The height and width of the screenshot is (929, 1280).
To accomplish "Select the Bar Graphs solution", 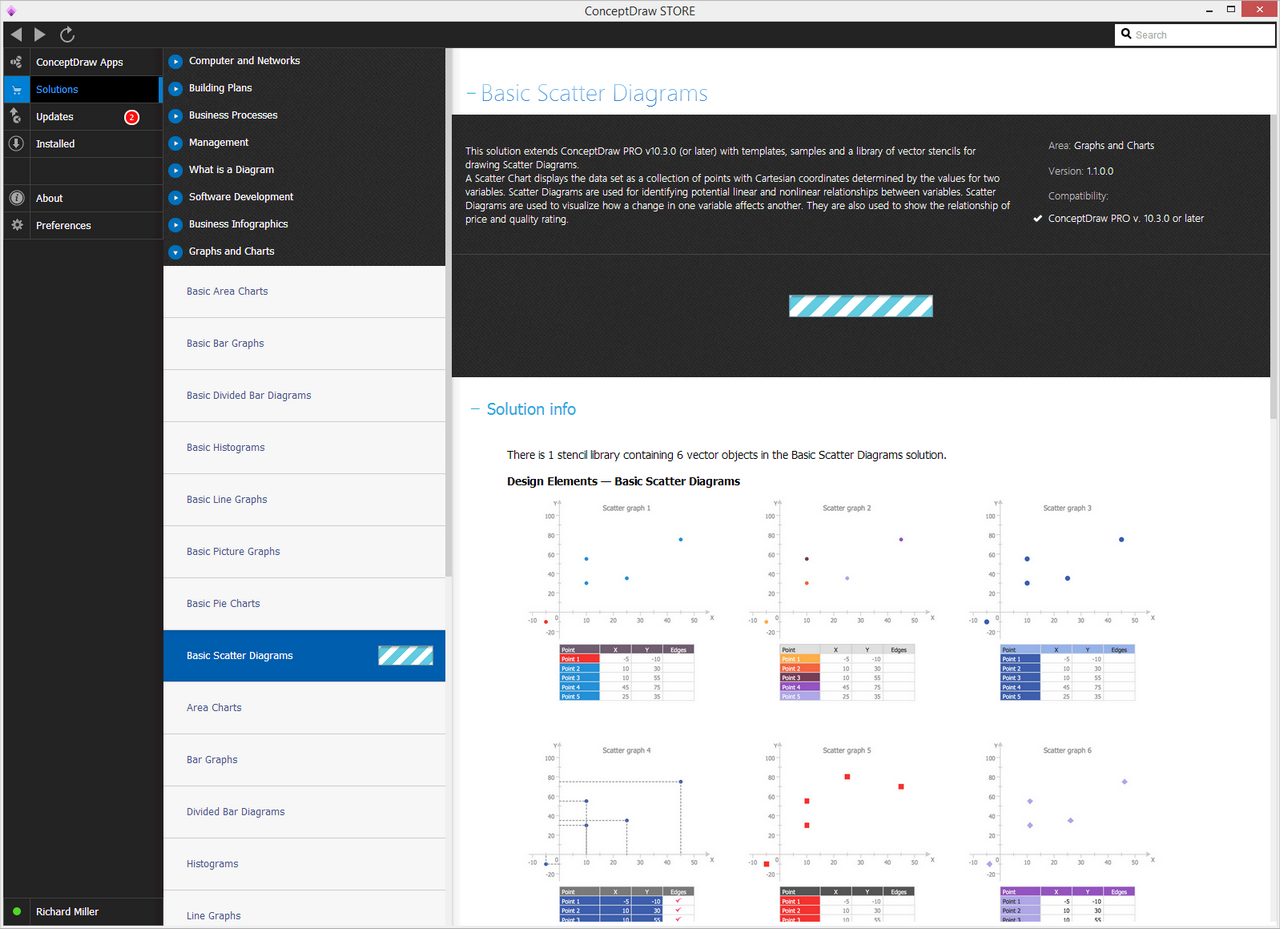I will 304,760.
